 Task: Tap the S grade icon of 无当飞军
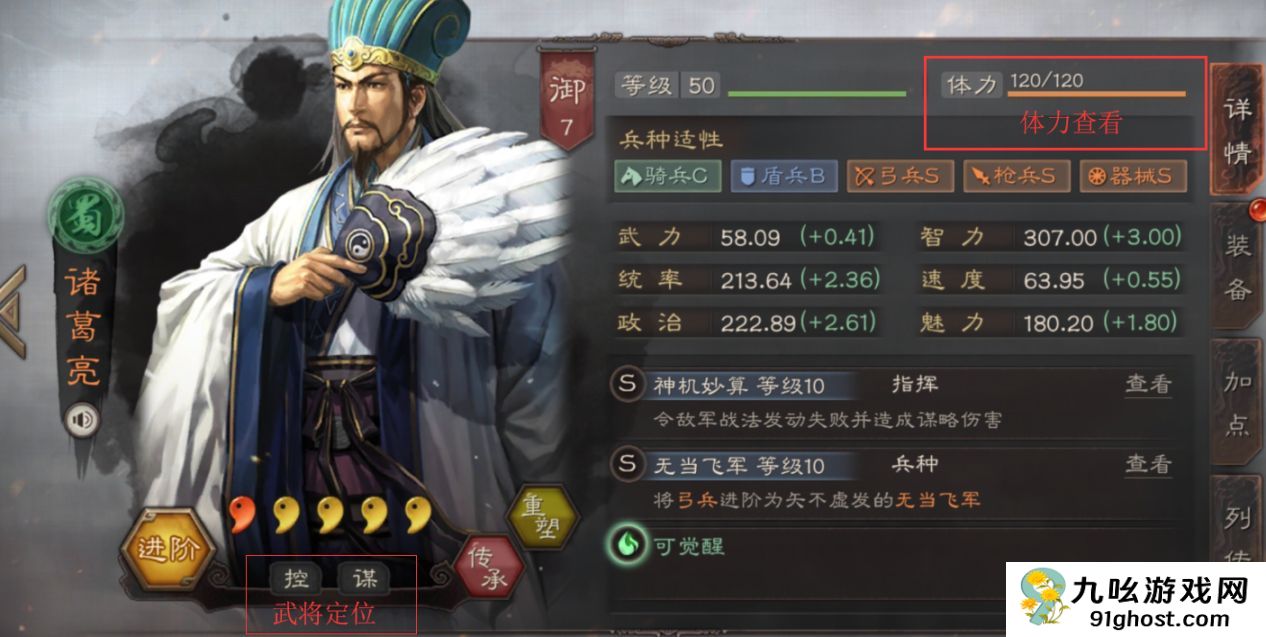(627, 464)
